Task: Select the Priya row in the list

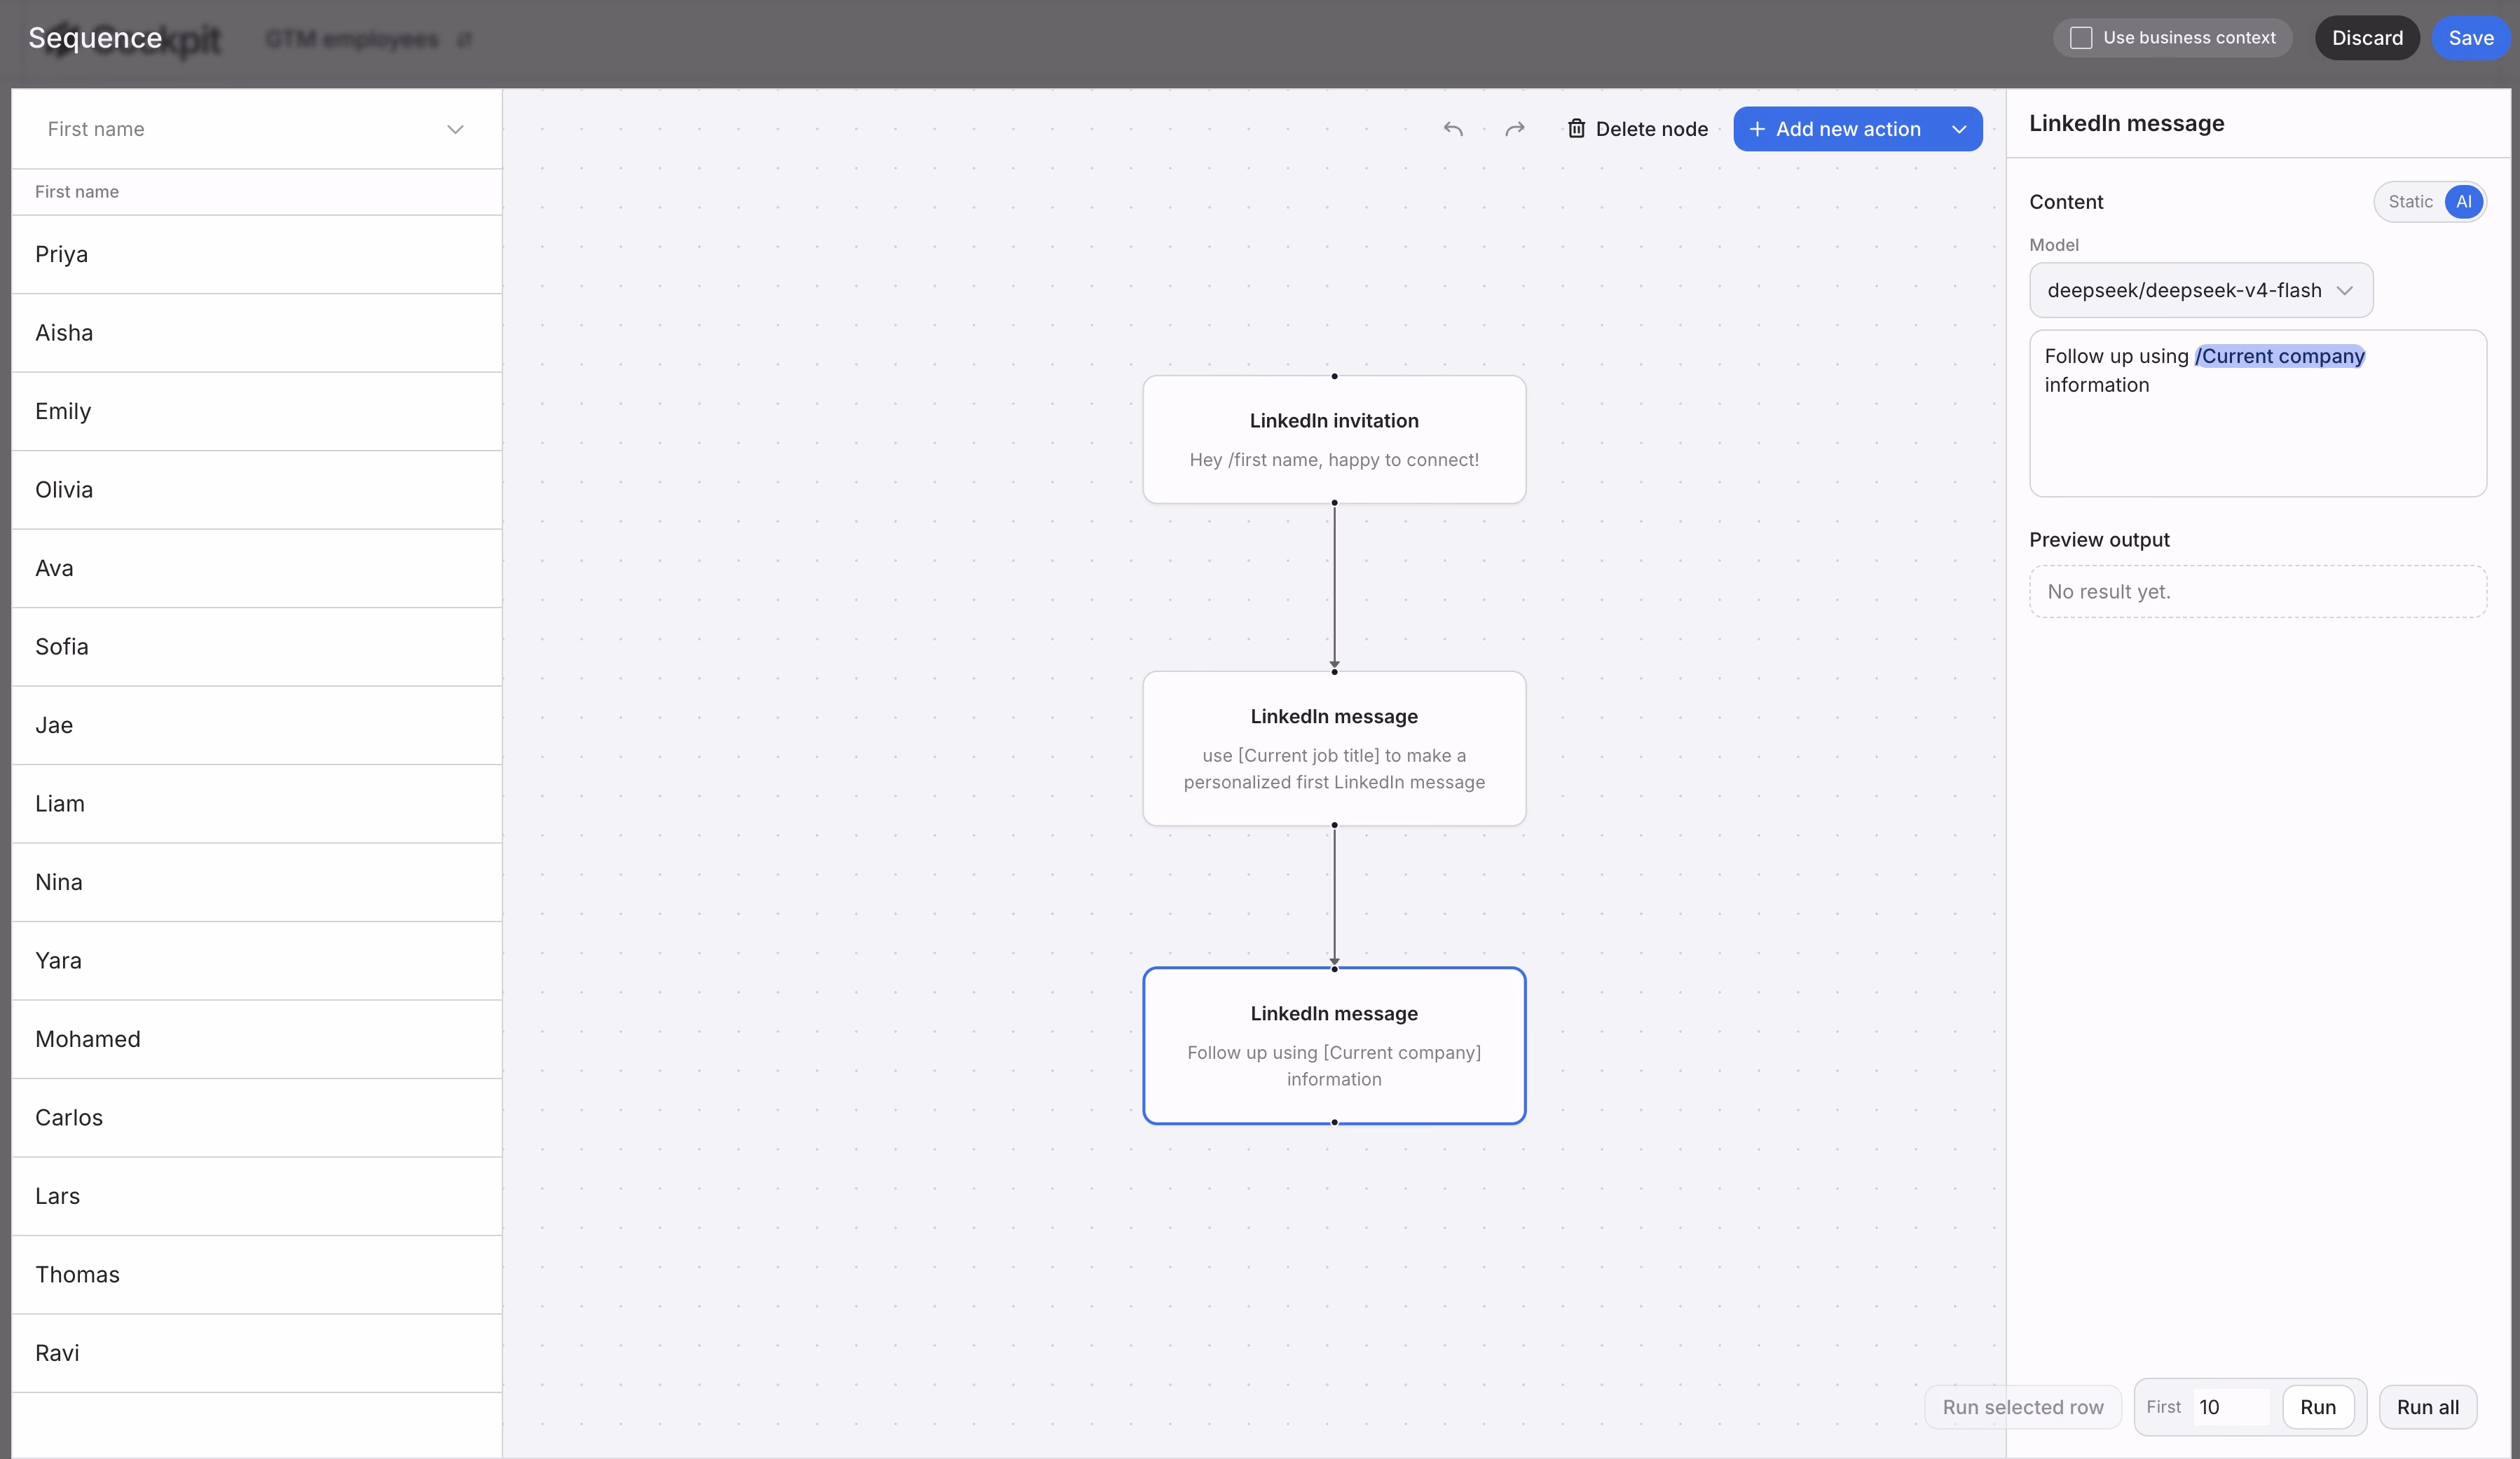Action: pyautogui.click(x=256, y=254)
